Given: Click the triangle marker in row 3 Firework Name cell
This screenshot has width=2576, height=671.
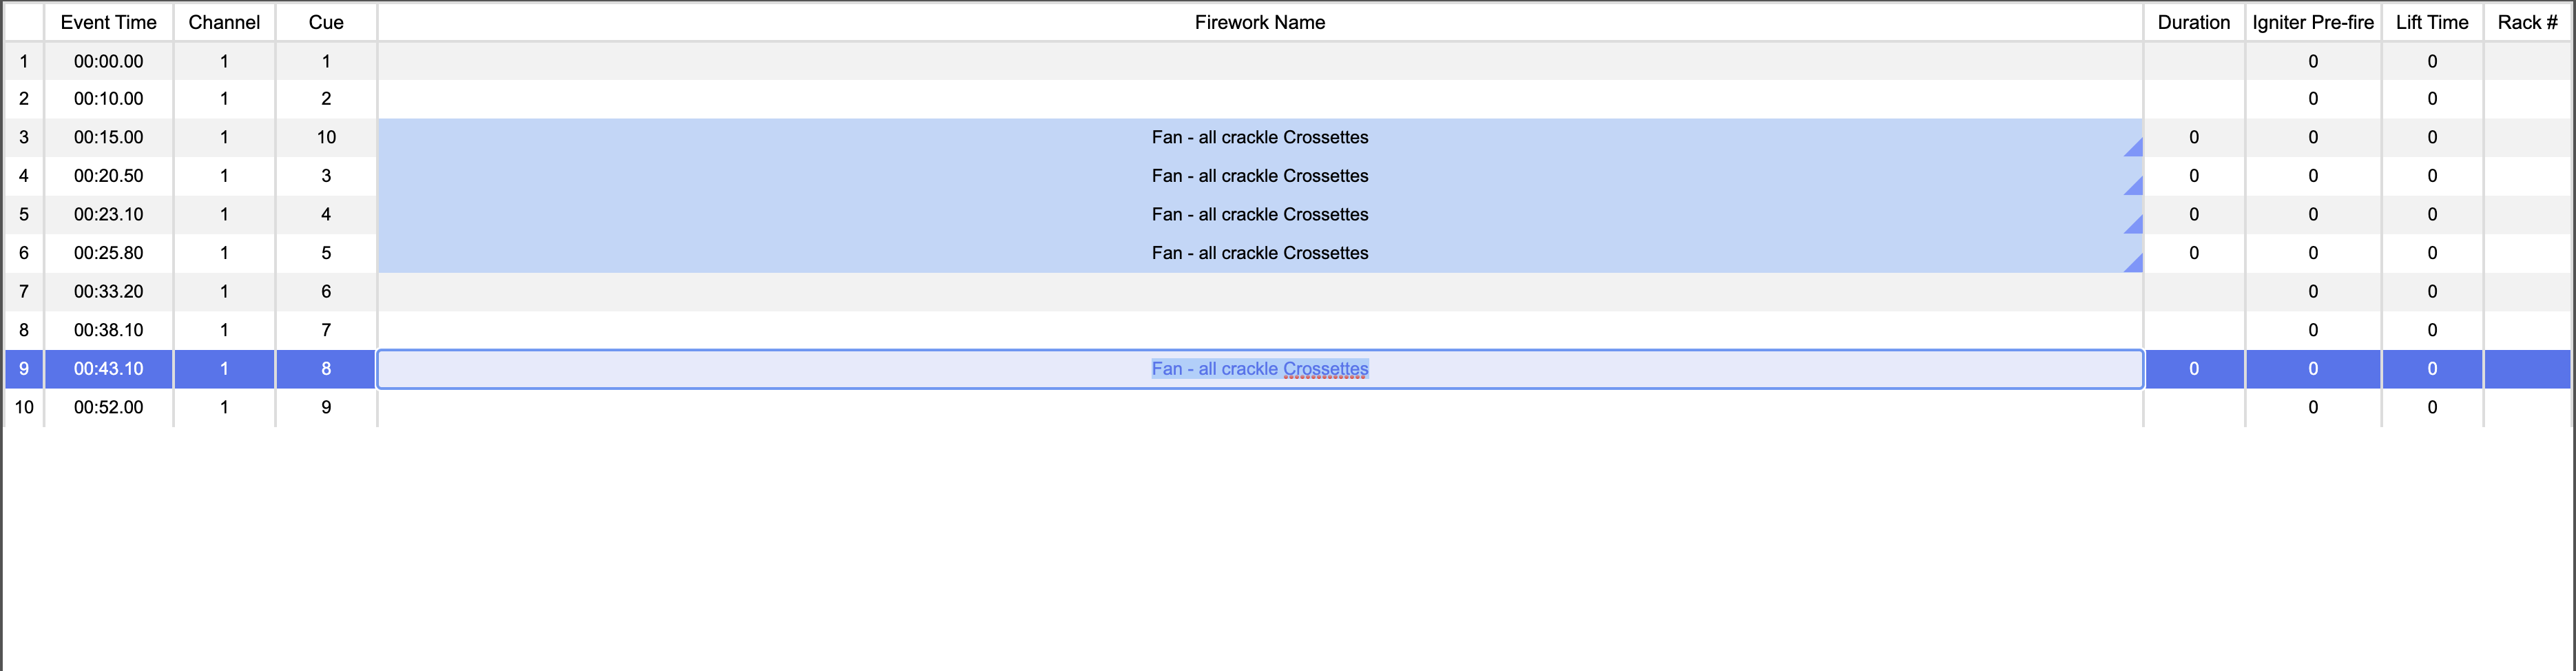Looking at the screenshot, I should click(2135, 149).
